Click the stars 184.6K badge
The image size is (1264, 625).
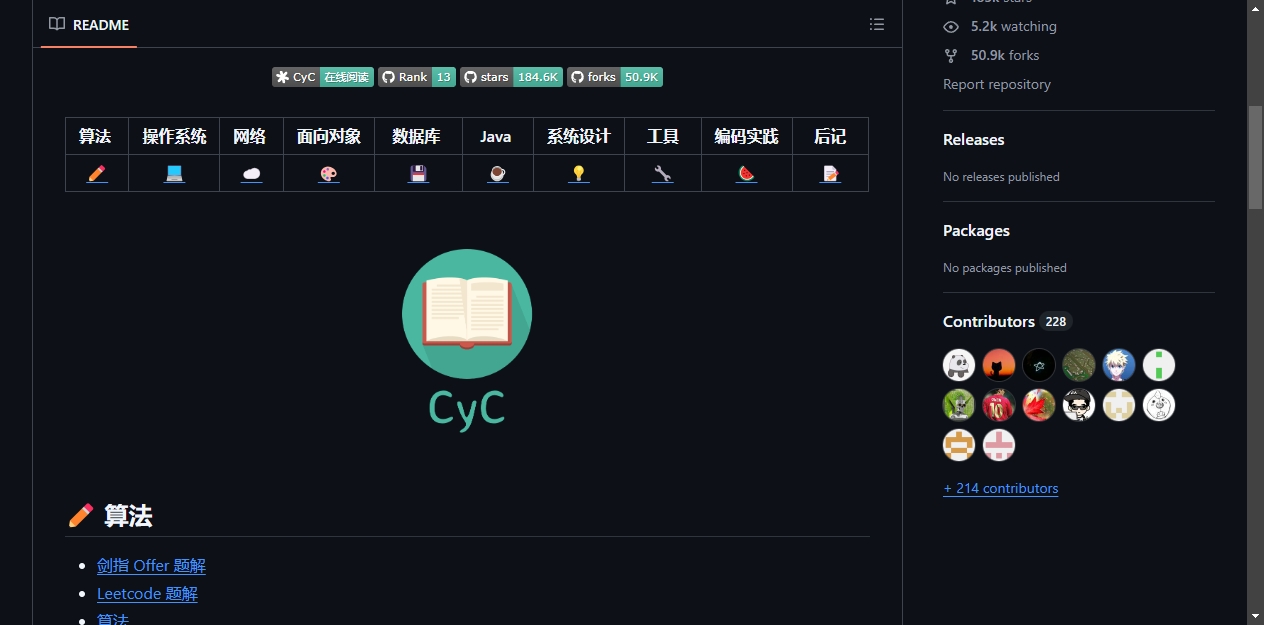point(511,77)
